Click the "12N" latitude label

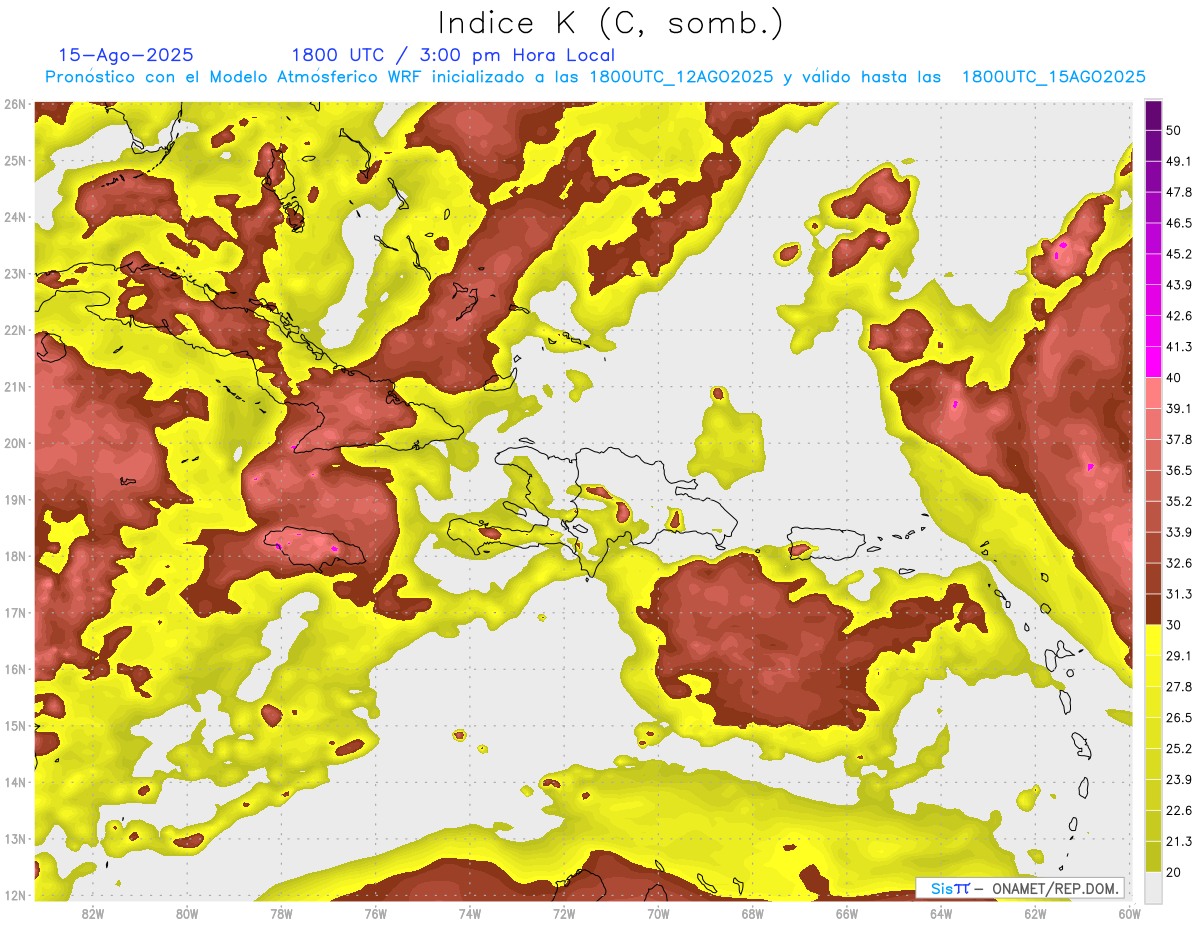pyautogui.click(x=15, y=895)
